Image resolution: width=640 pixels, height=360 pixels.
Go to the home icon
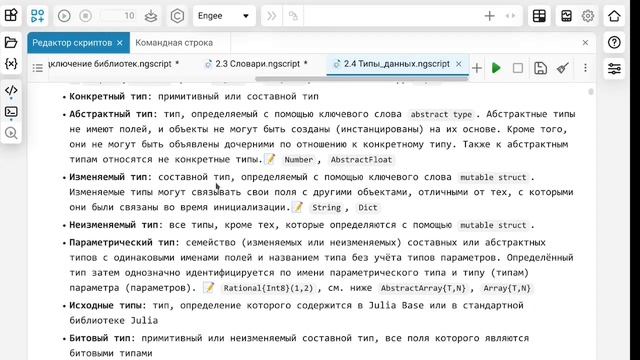point(614,16)
